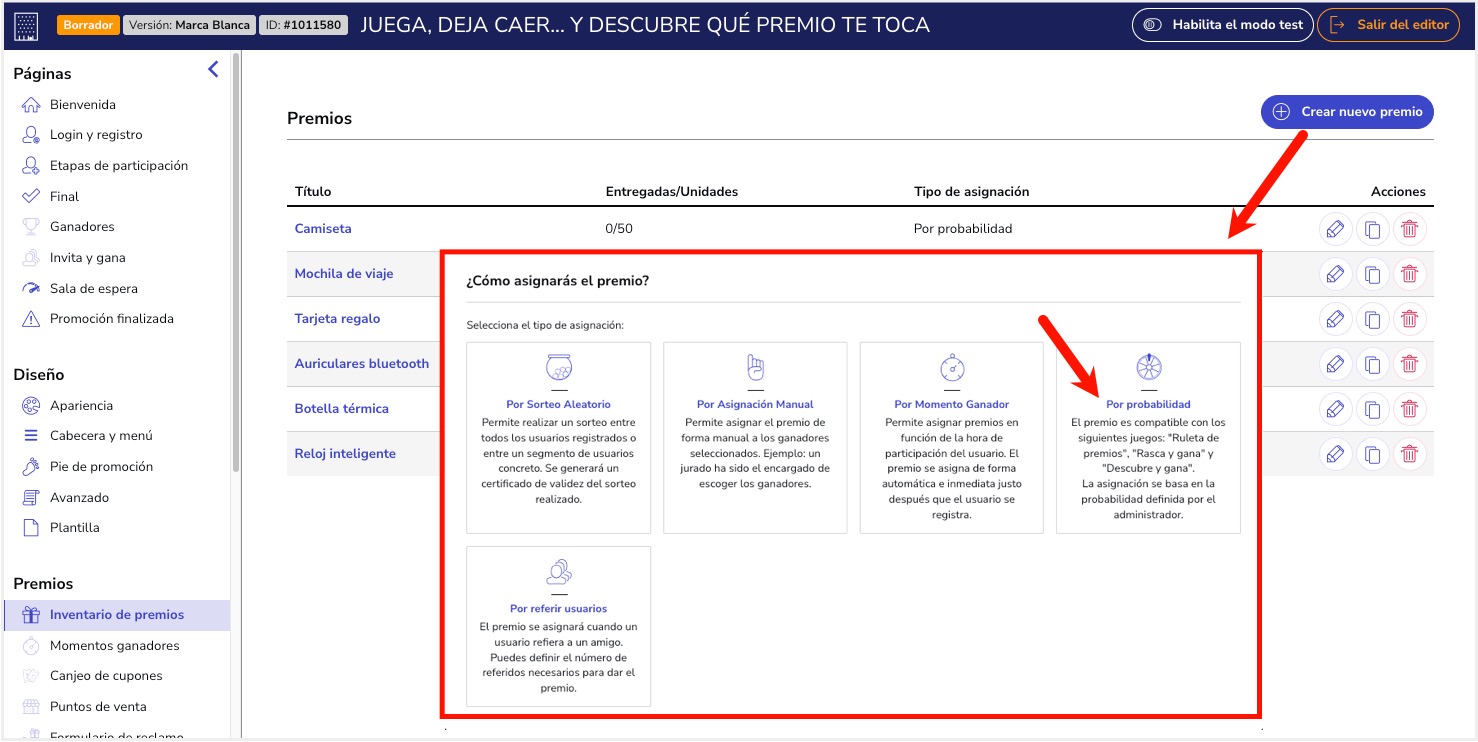Viewport: 1478px width, 742px height.
Task: Open the Ganadores page
Action: [x=83, y=226]
